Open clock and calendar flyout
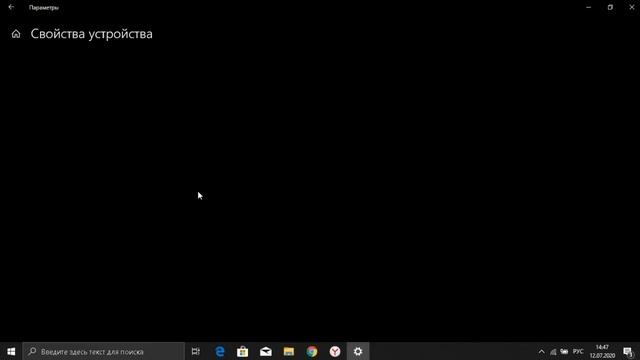This screenshot has height=360, width=640. click(602, 351)
